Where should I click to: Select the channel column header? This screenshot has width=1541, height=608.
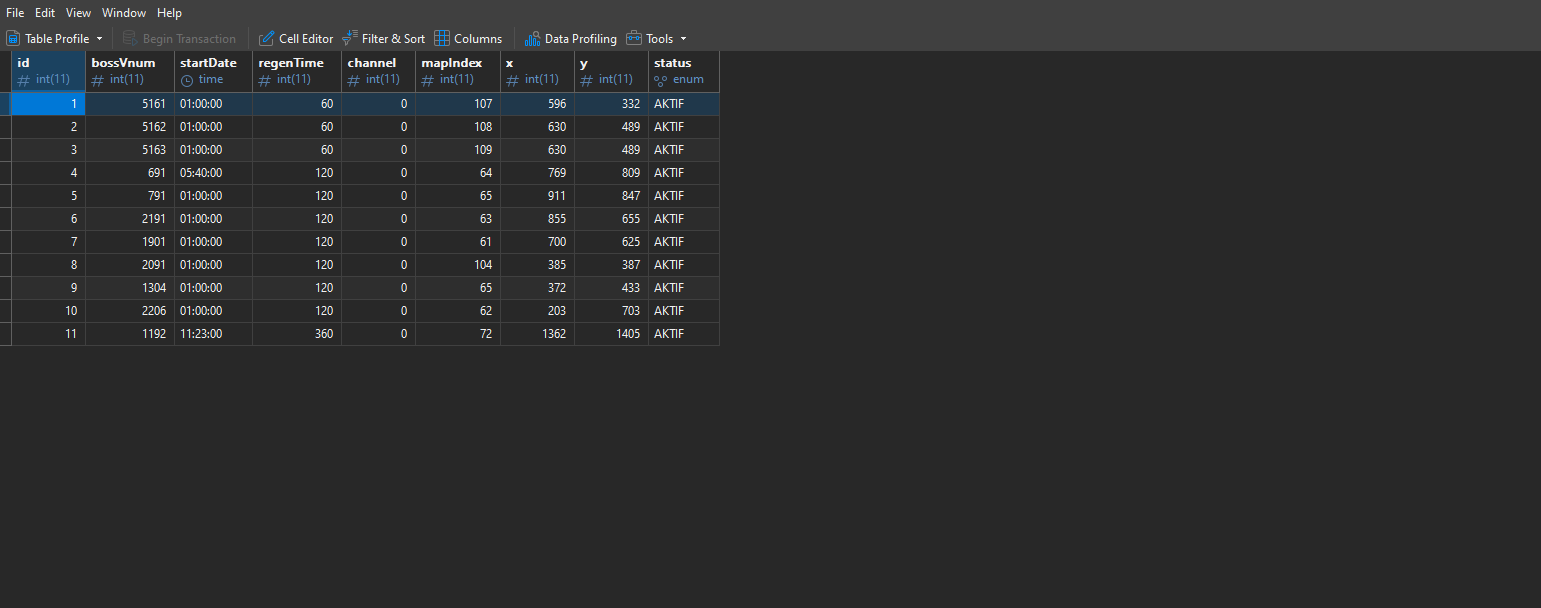378,71
